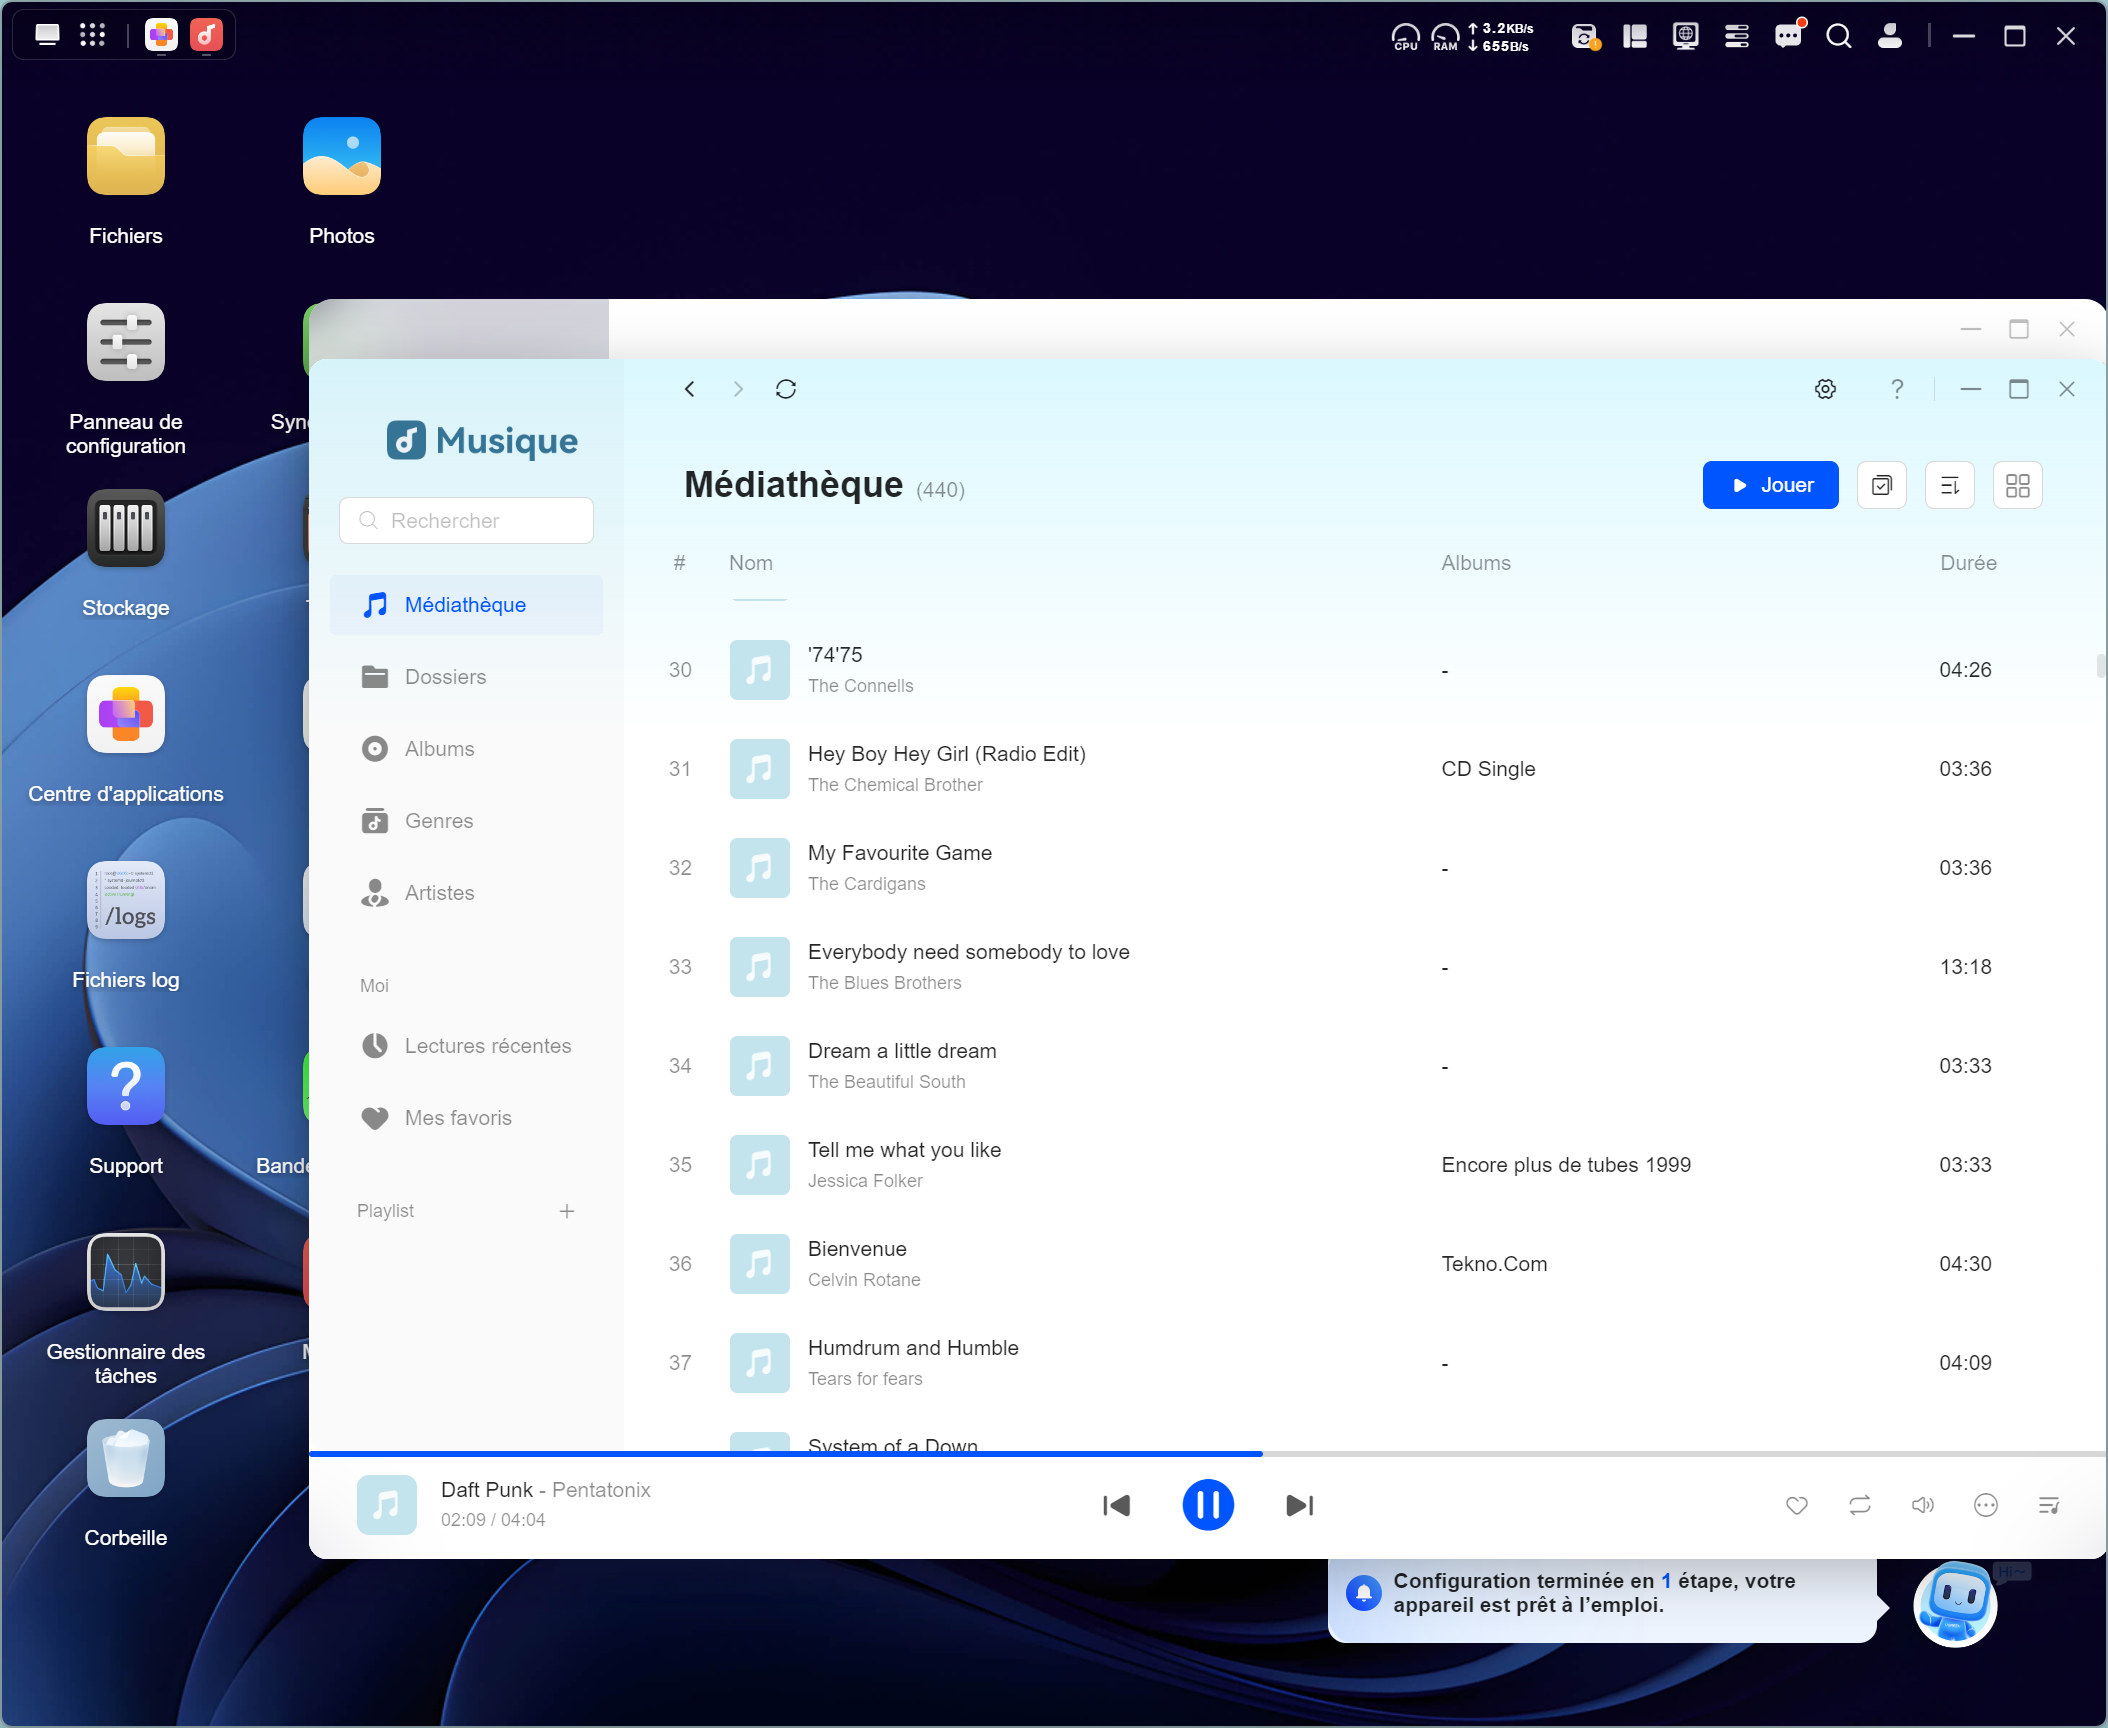This screenshot has width=2108, height=1728.
Task: Click the cover thumbnail of track 31
Action: [760, 769]
